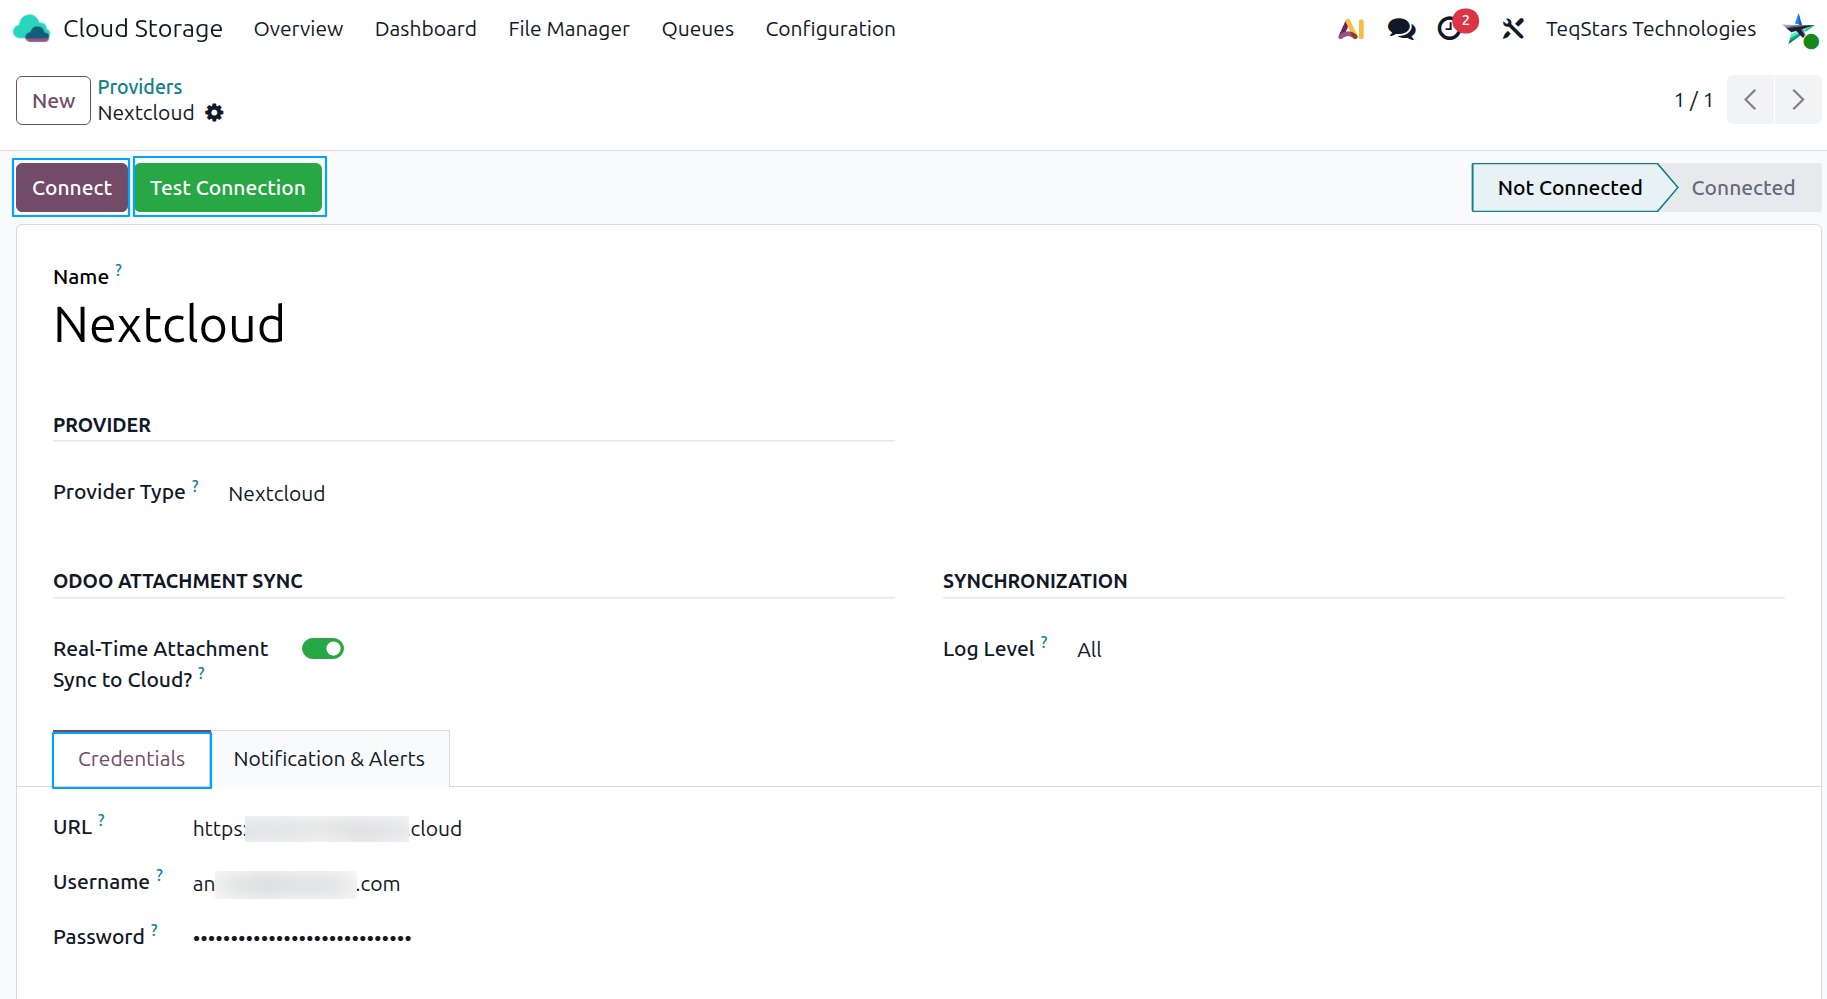
Task: Open the File Manager menu
Action: coord(569,29)
